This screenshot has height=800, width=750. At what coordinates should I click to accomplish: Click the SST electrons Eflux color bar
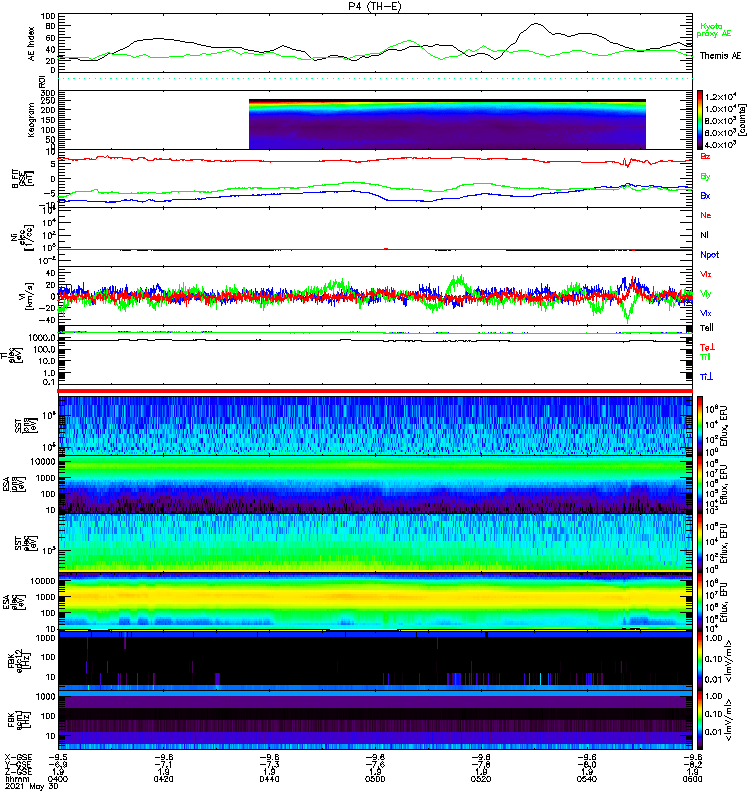(x=701, y=542)
